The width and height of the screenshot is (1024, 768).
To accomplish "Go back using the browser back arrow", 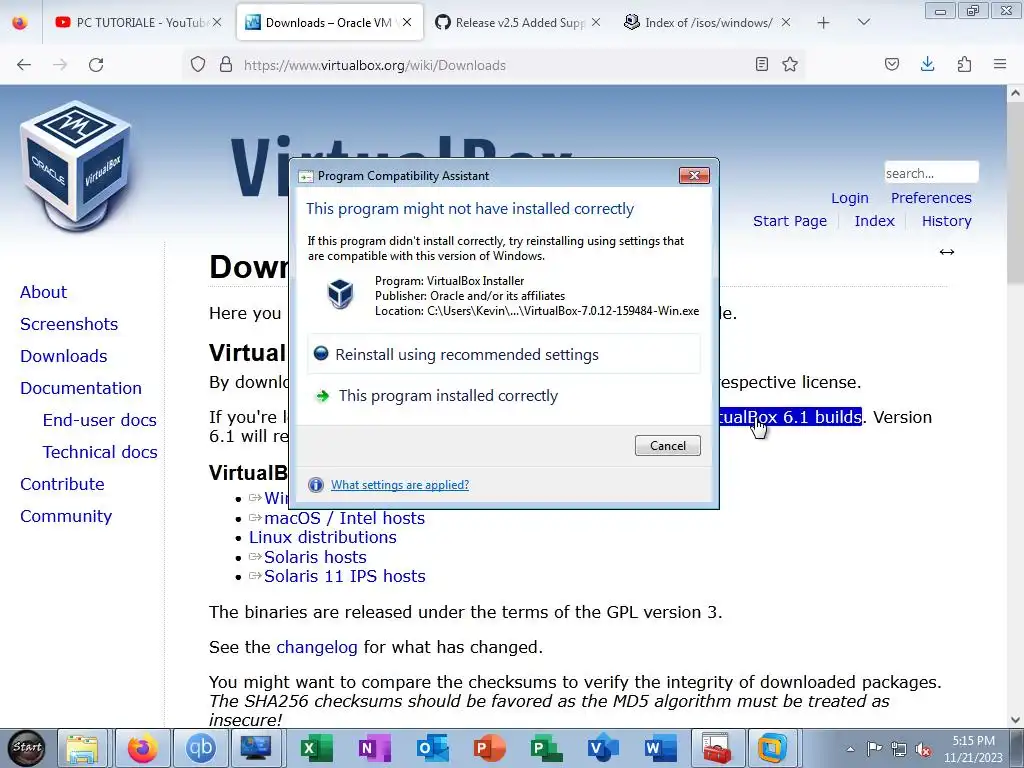I will pos(24,65).
